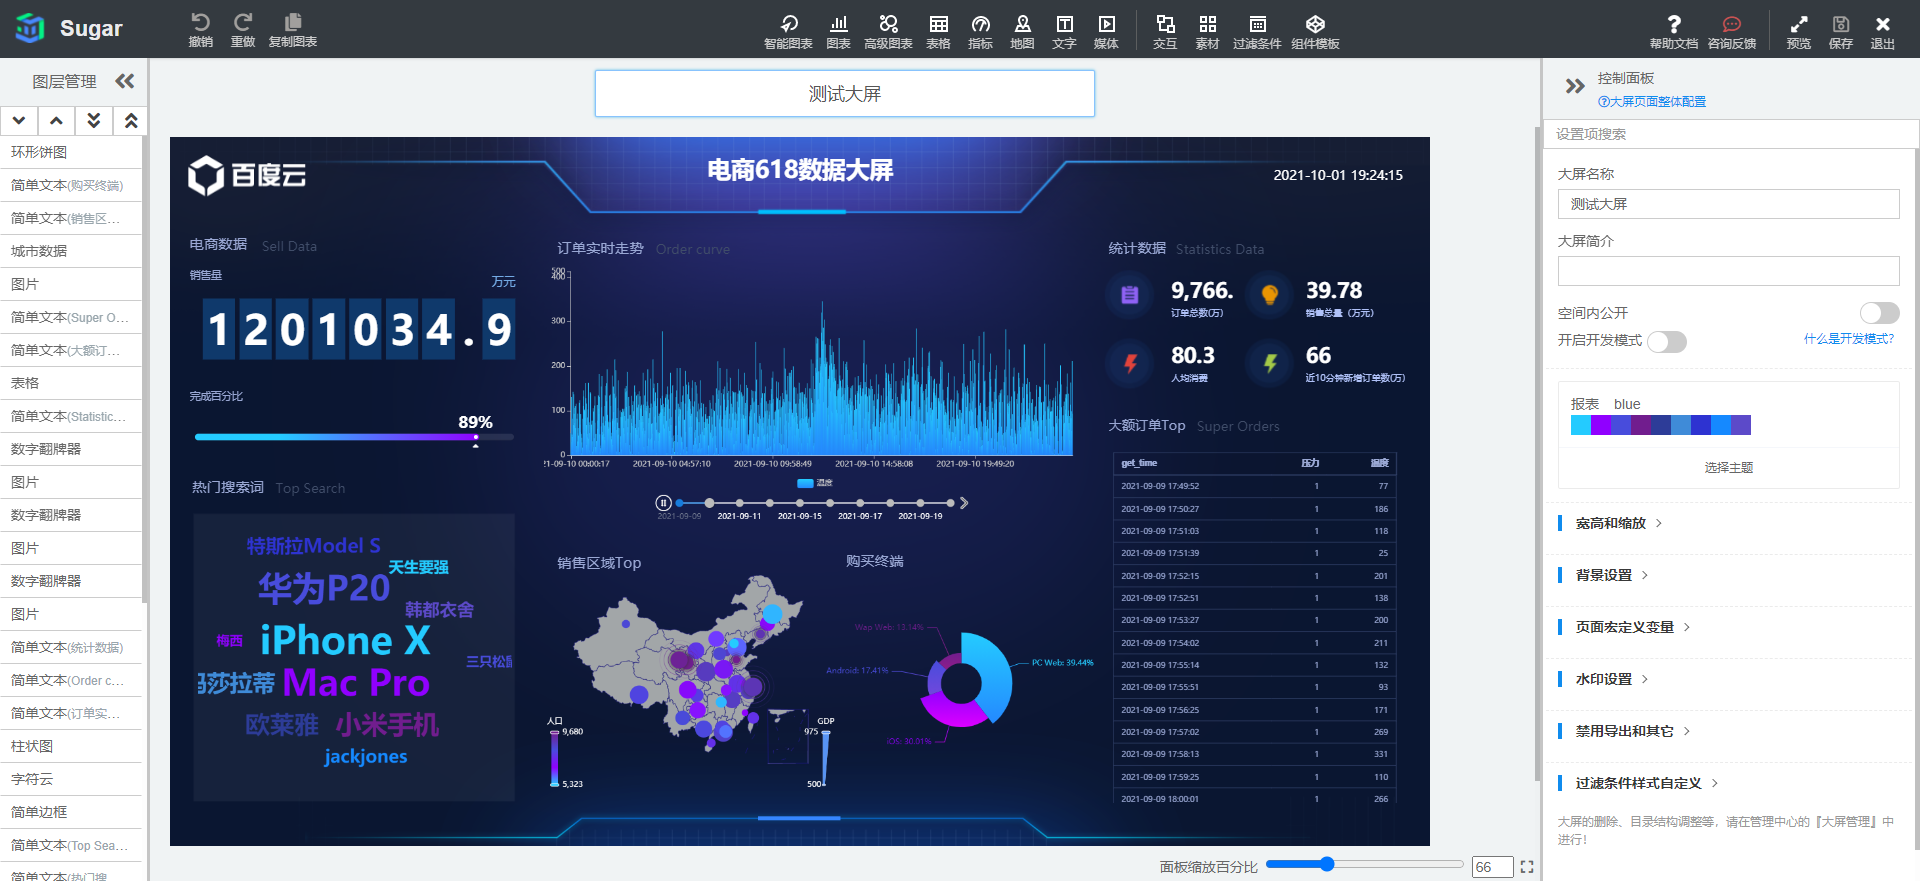This screenshot has height=881, width=1920.
Task: Click the 2021-09-15 timeline marker
Action: coord(800,503)
